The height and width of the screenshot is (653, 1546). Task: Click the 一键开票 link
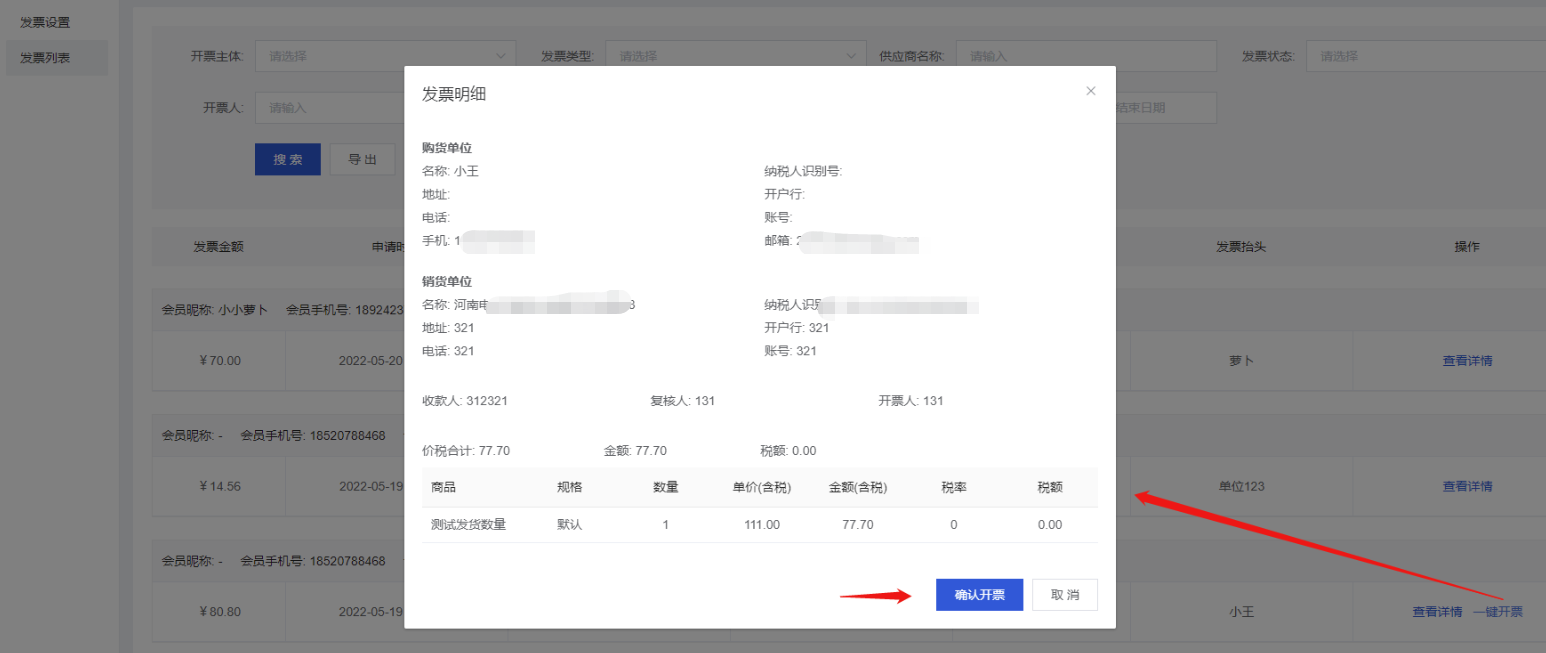coord(1497,612)
